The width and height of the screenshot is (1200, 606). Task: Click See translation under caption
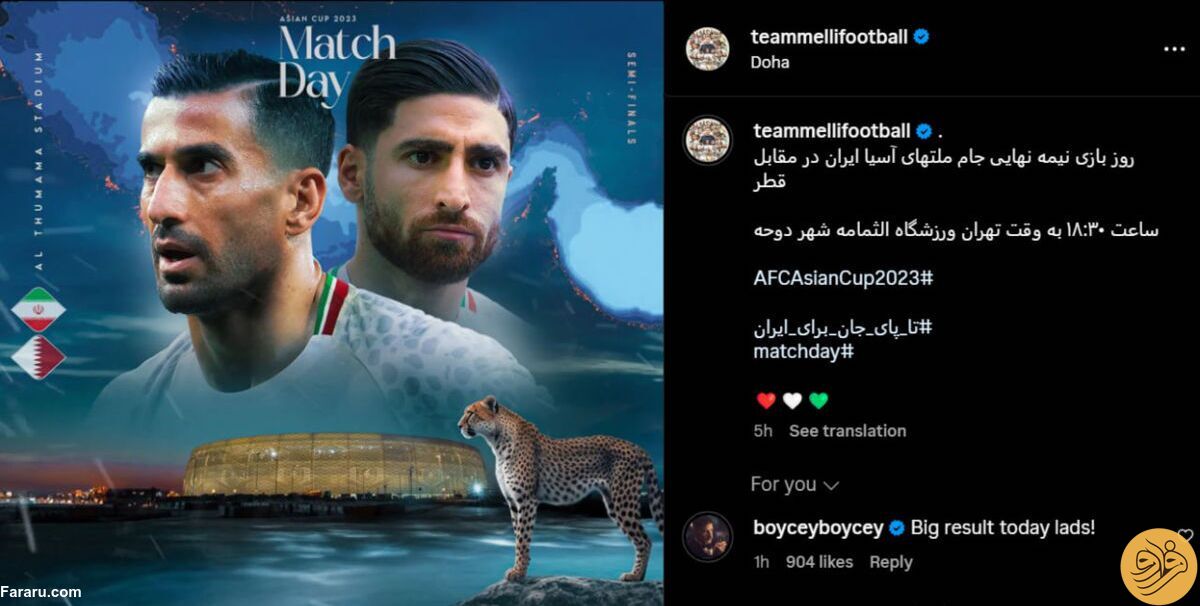(x=847, y=431)
